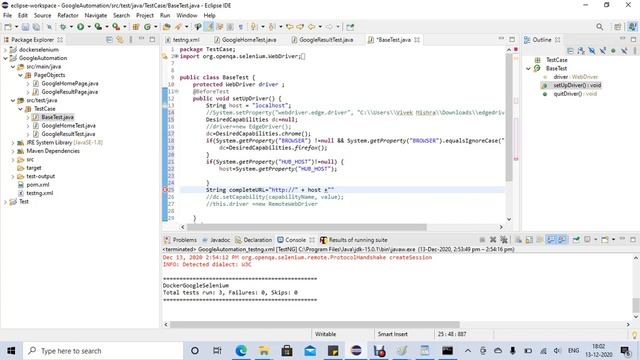Viewport: 640px width, 360px height.
Task: Switch to the testng.xml editor tab
Action: click(182, 40)
